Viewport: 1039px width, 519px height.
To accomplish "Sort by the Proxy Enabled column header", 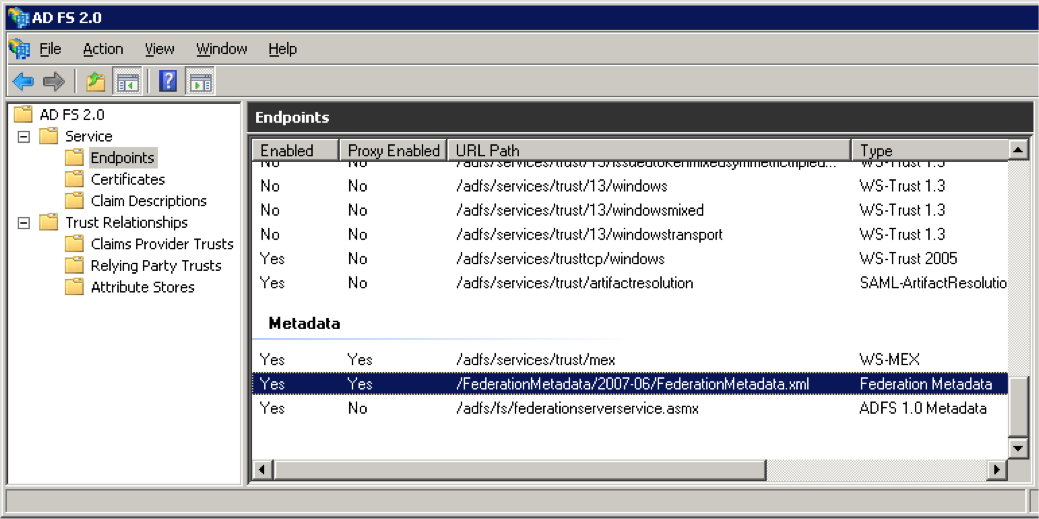I will [394, 150].
